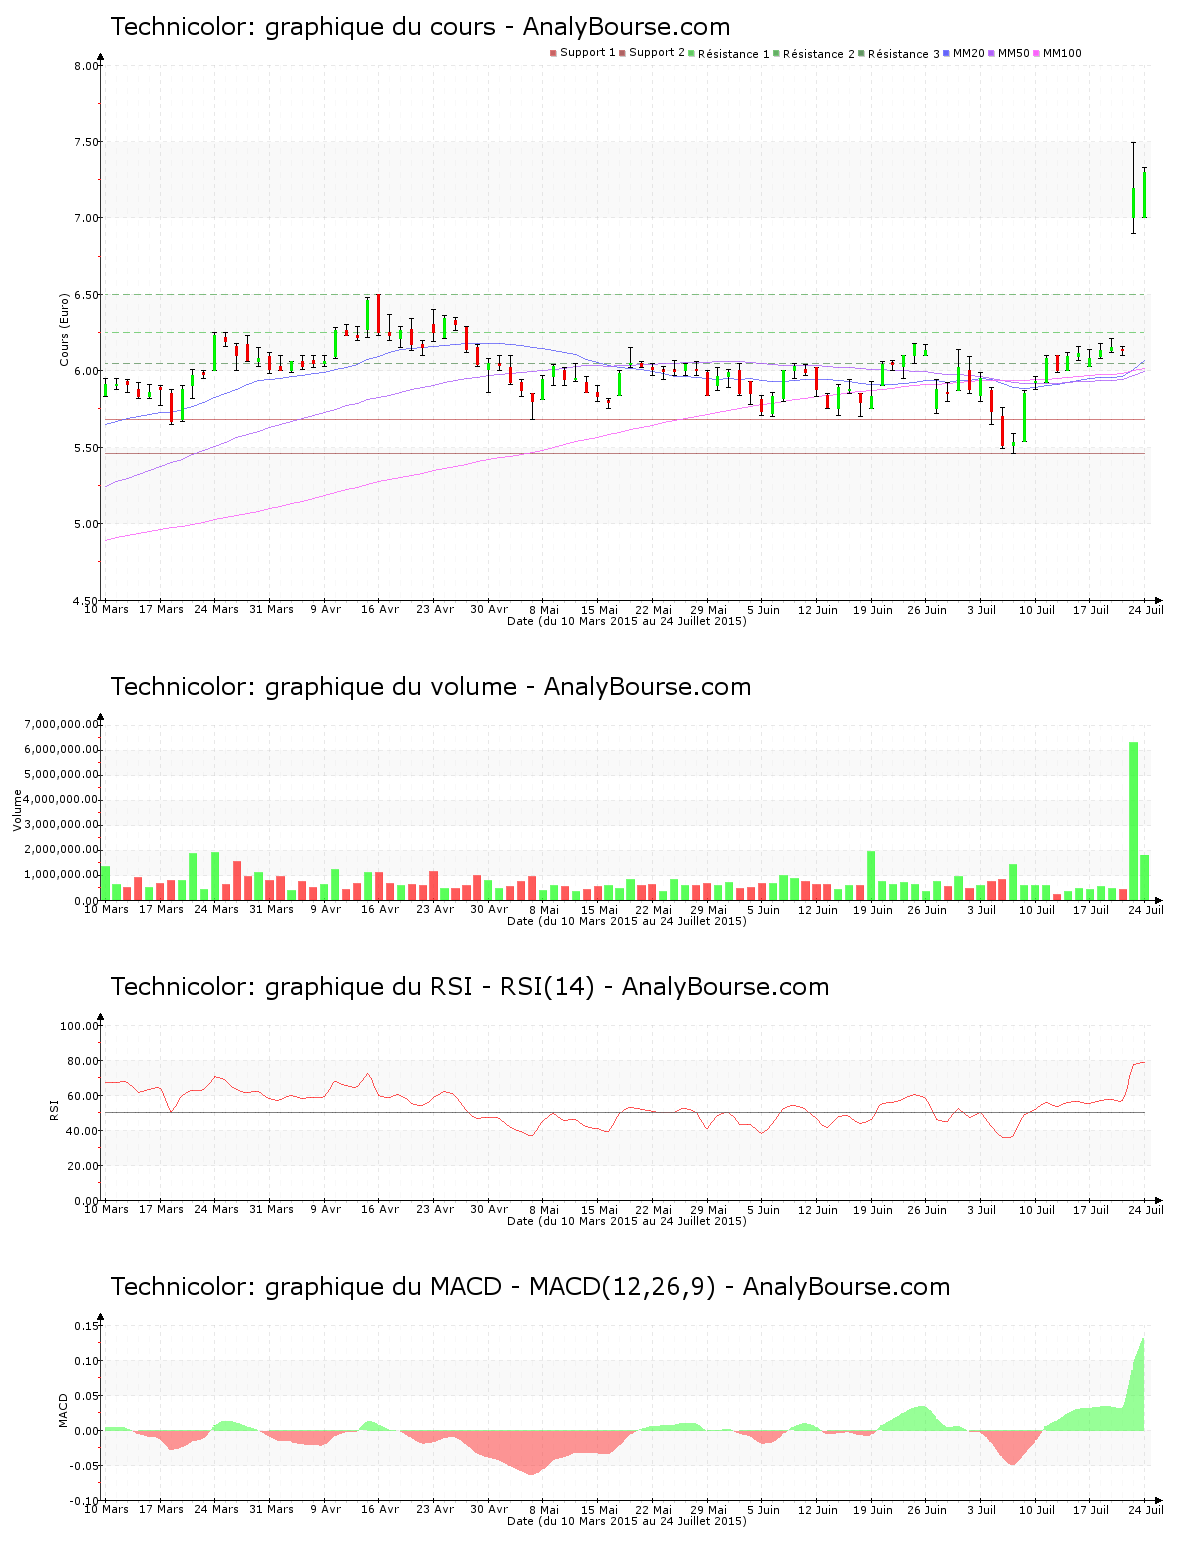The image size is (1200, 1550).
Task: Click the '24 Juil' label on price chart
Action: coord(1146,609)
